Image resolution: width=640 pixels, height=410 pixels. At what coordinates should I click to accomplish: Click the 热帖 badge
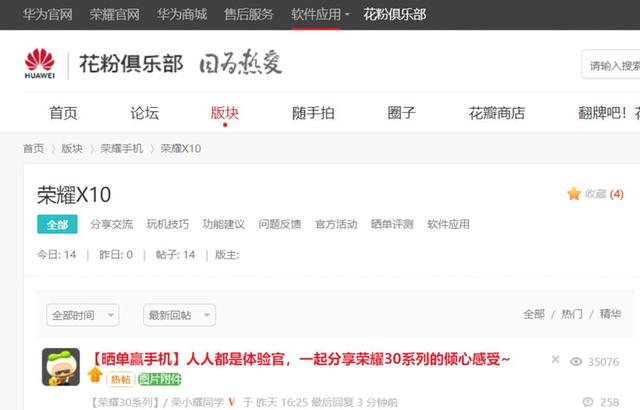(121, 379)
